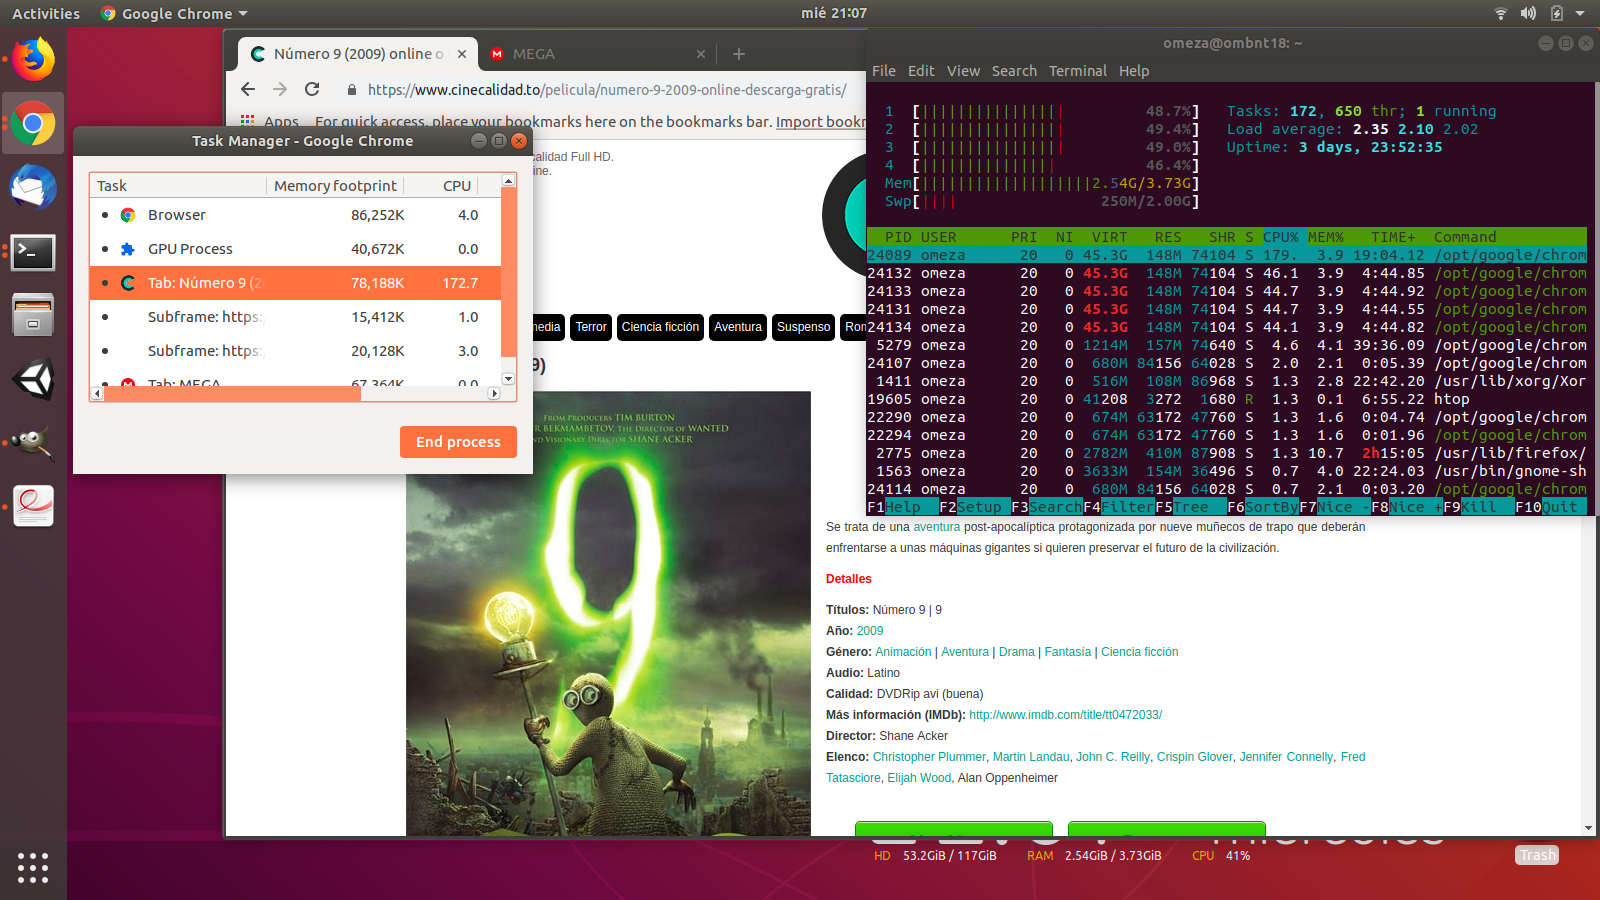Open the Suspenso genre button
The image size is (1600, 900).
[x=803, y=327]
